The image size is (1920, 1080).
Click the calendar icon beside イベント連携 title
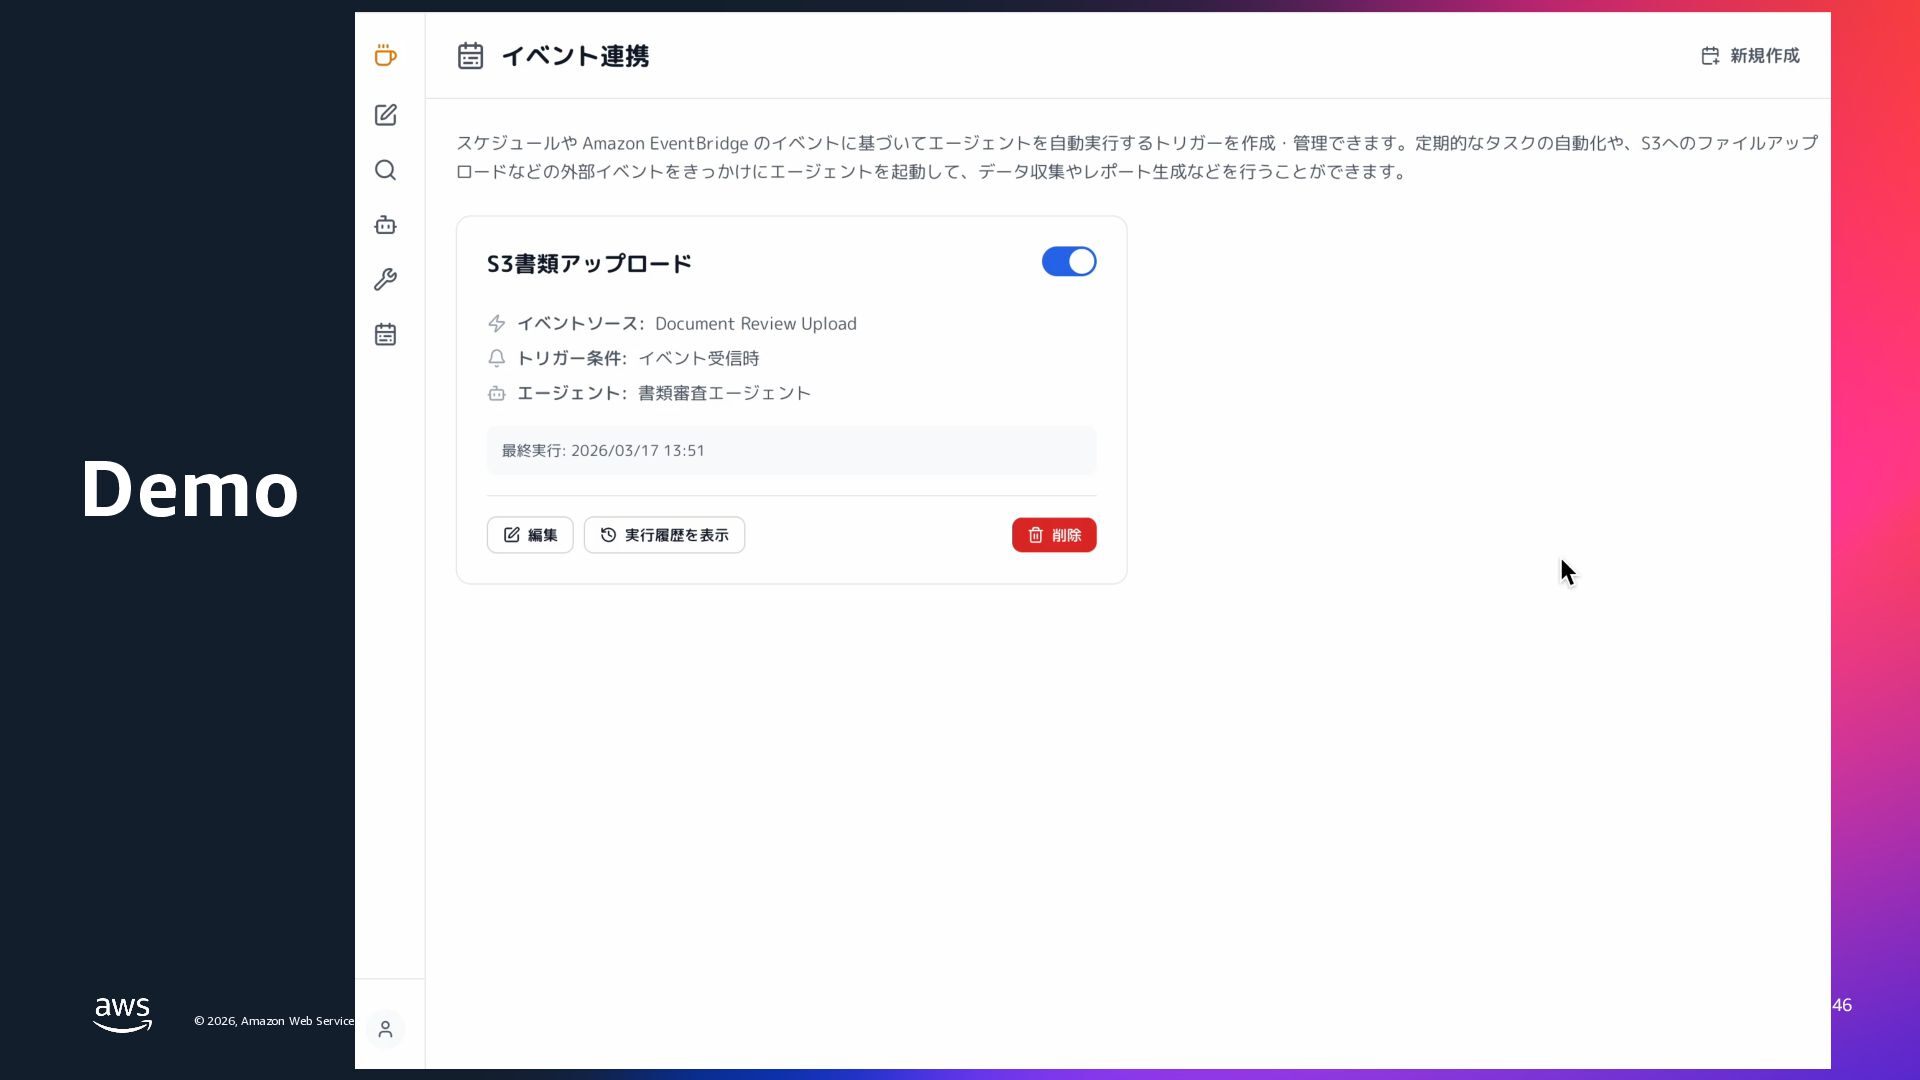(470, 56)
